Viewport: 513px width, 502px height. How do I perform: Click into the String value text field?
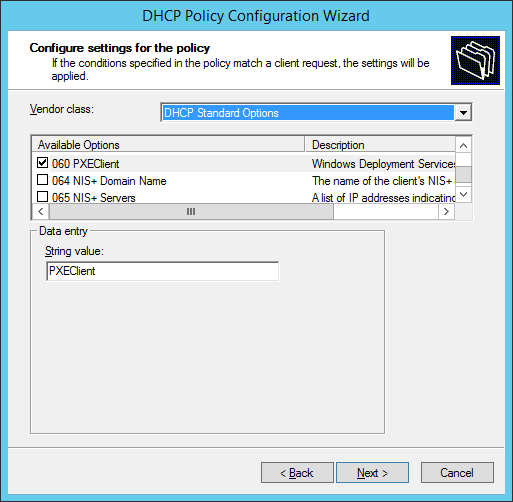(163, 271)
